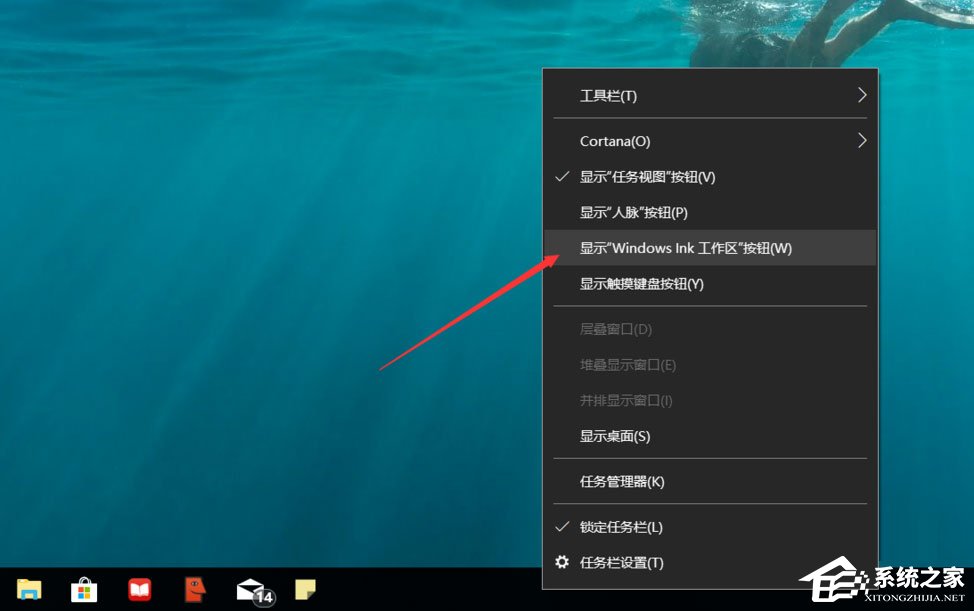This screenshot has width=974, height=611.
Task: Select 显示"Windows Ink 工作区"按钮
Action: point(685,248)
